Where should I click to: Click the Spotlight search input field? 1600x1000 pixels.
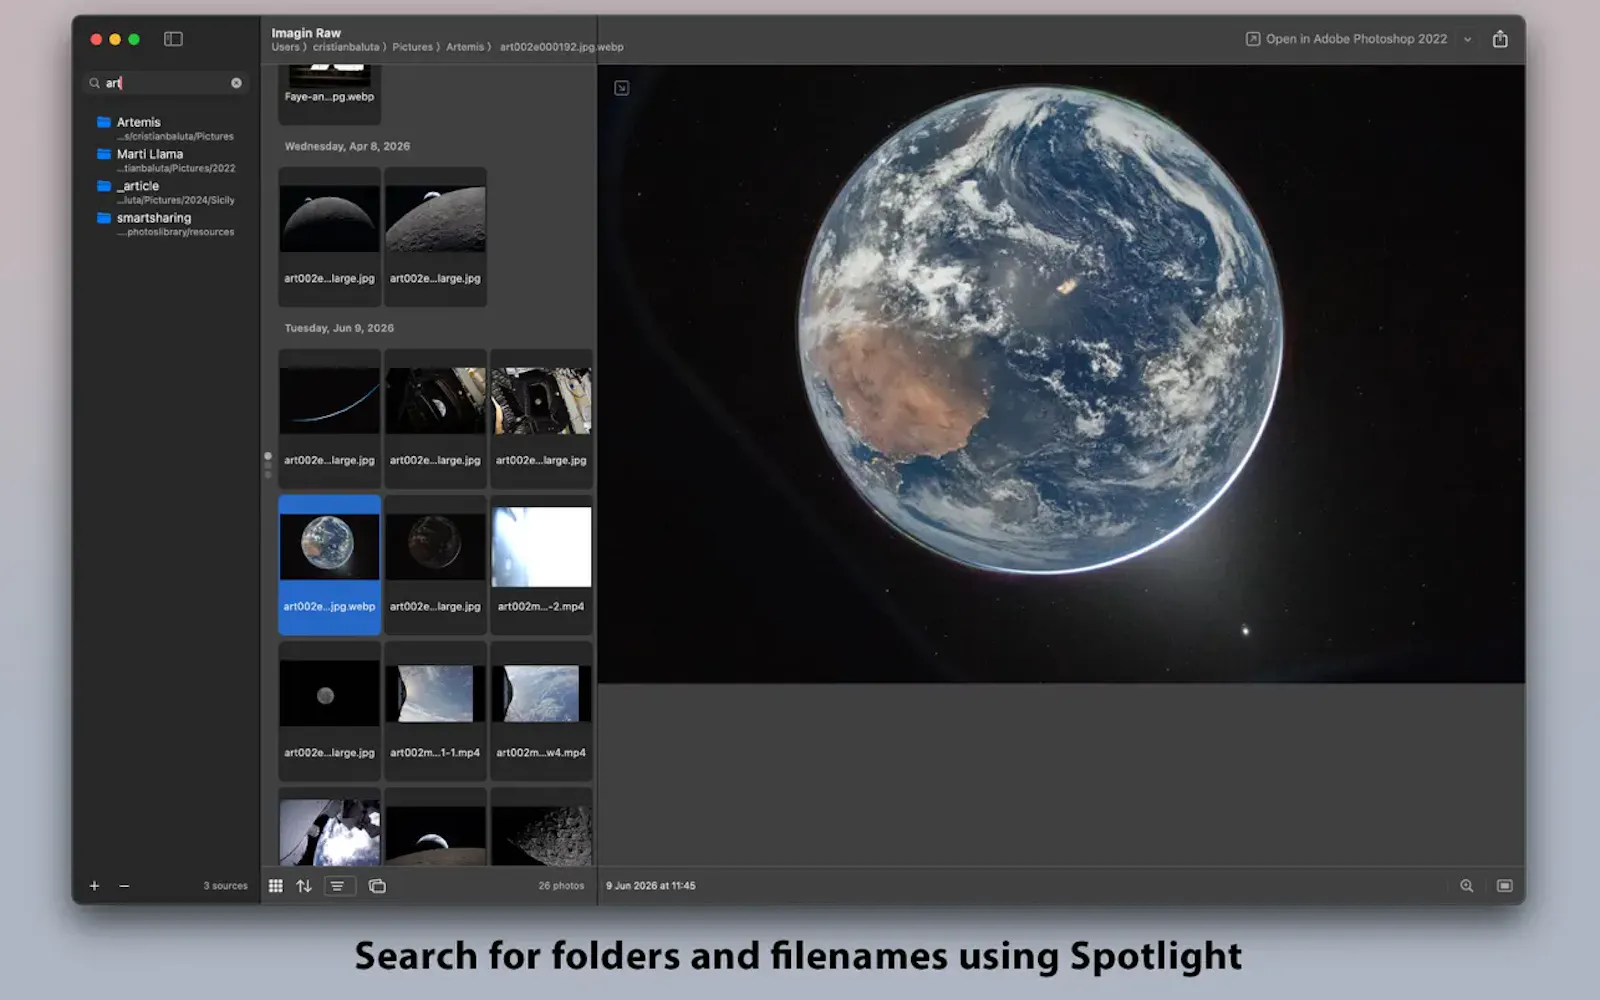(x=166, y=83)
